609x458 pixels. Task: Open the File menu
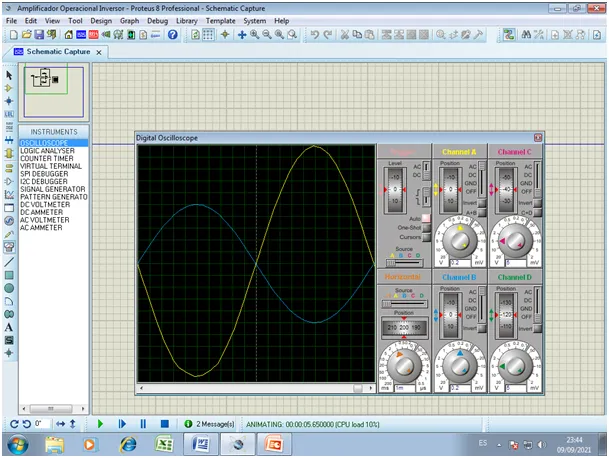click(x=11, y=21)
